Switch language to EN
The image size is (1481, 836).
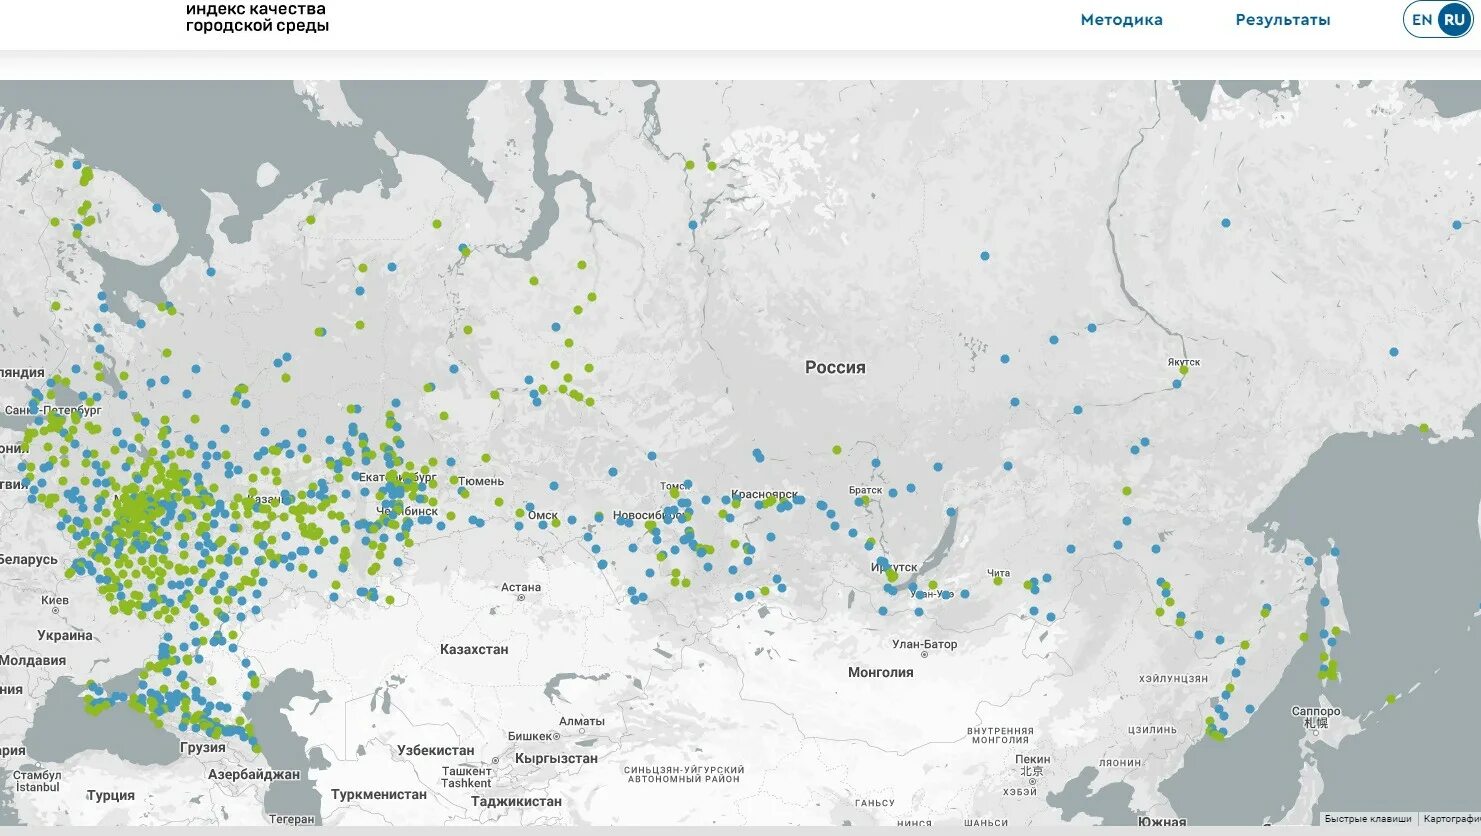point(1421,20)
